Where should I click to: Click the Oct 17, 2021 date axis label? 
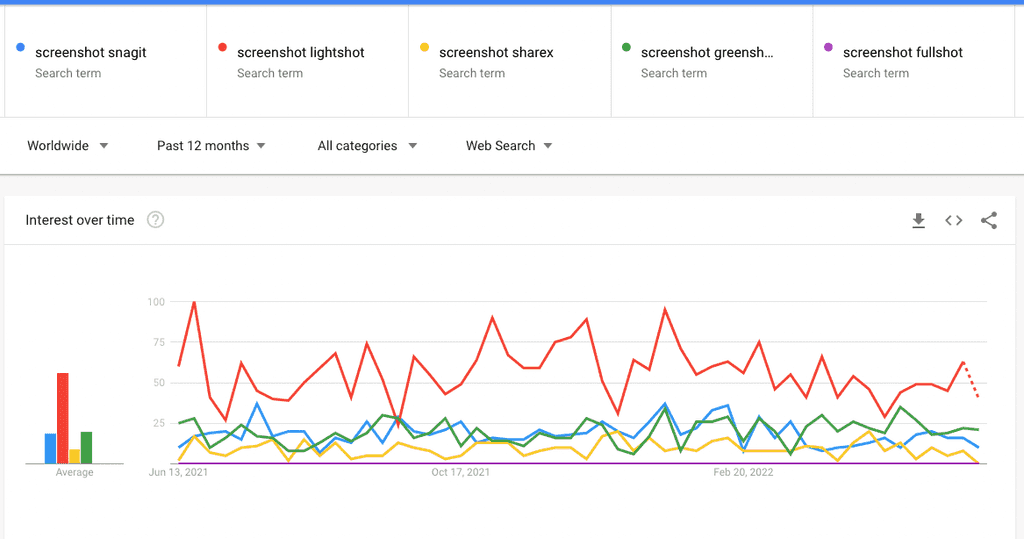[461, 472]
